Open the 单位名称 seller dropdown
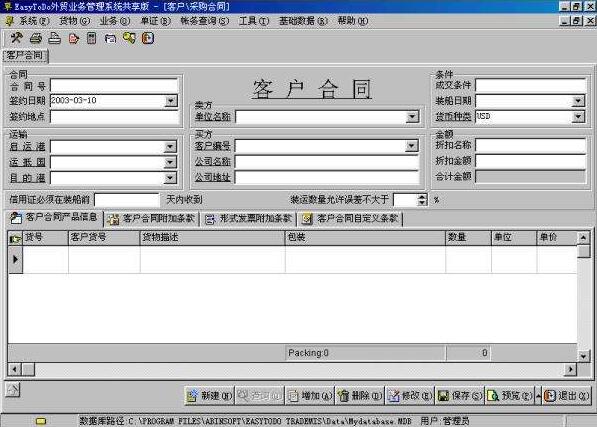Screen dimensions: 597x427 pos(412,117)
